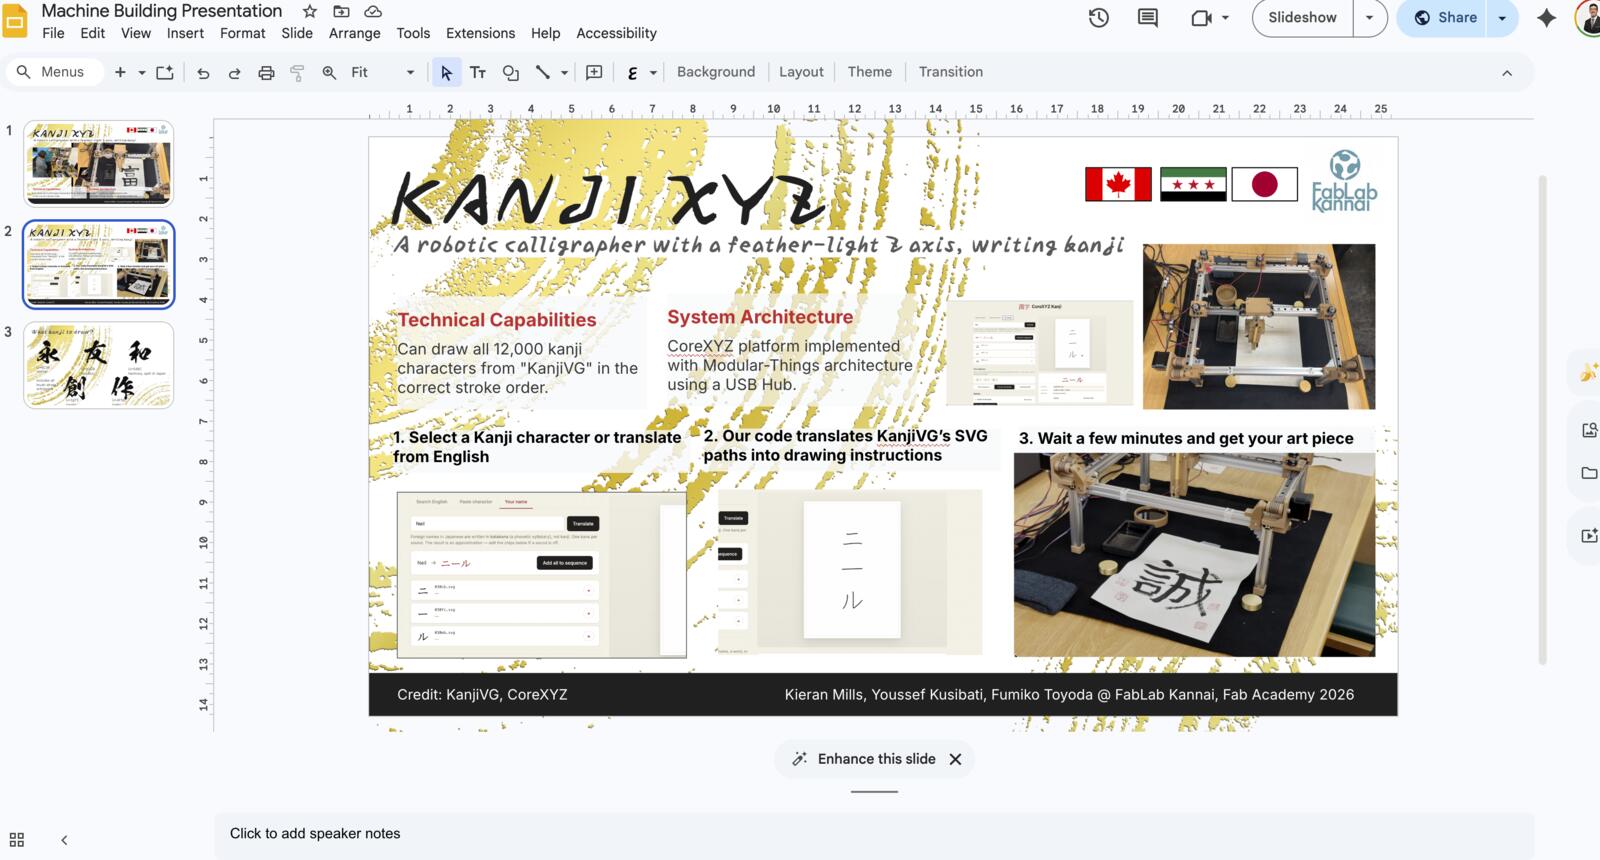Image resolution: width=1600 pixels, height=860 pixels.
Task: Click the new slide with template icon
Action: 165,72
